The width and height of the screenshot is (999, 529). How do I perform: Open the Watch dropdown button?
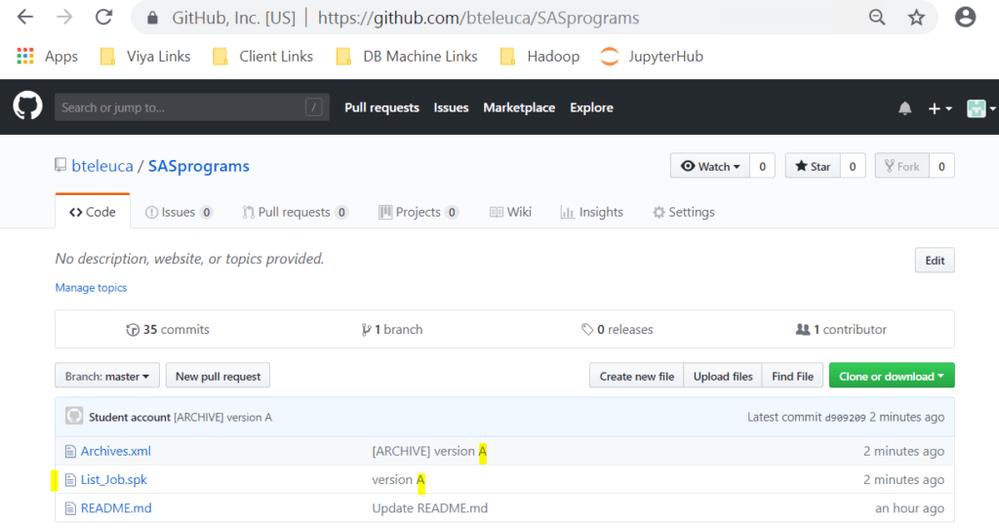[x=710, y=166]
